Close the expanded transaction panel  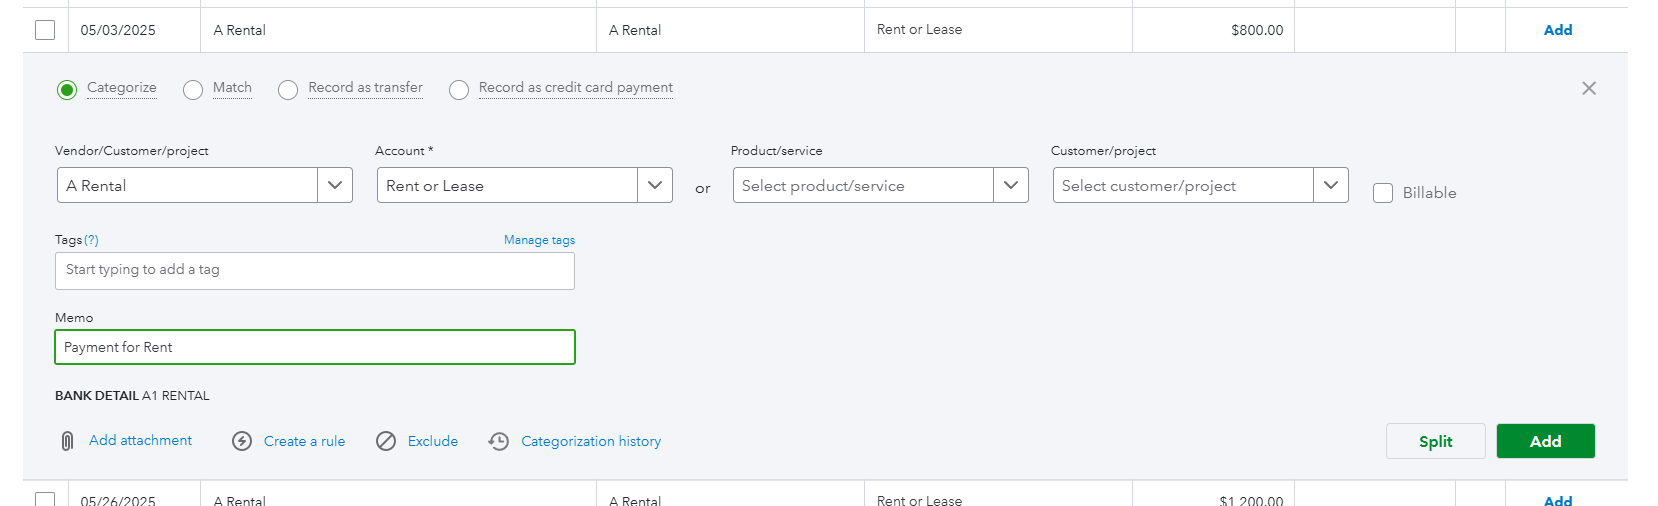[1589, 88]
